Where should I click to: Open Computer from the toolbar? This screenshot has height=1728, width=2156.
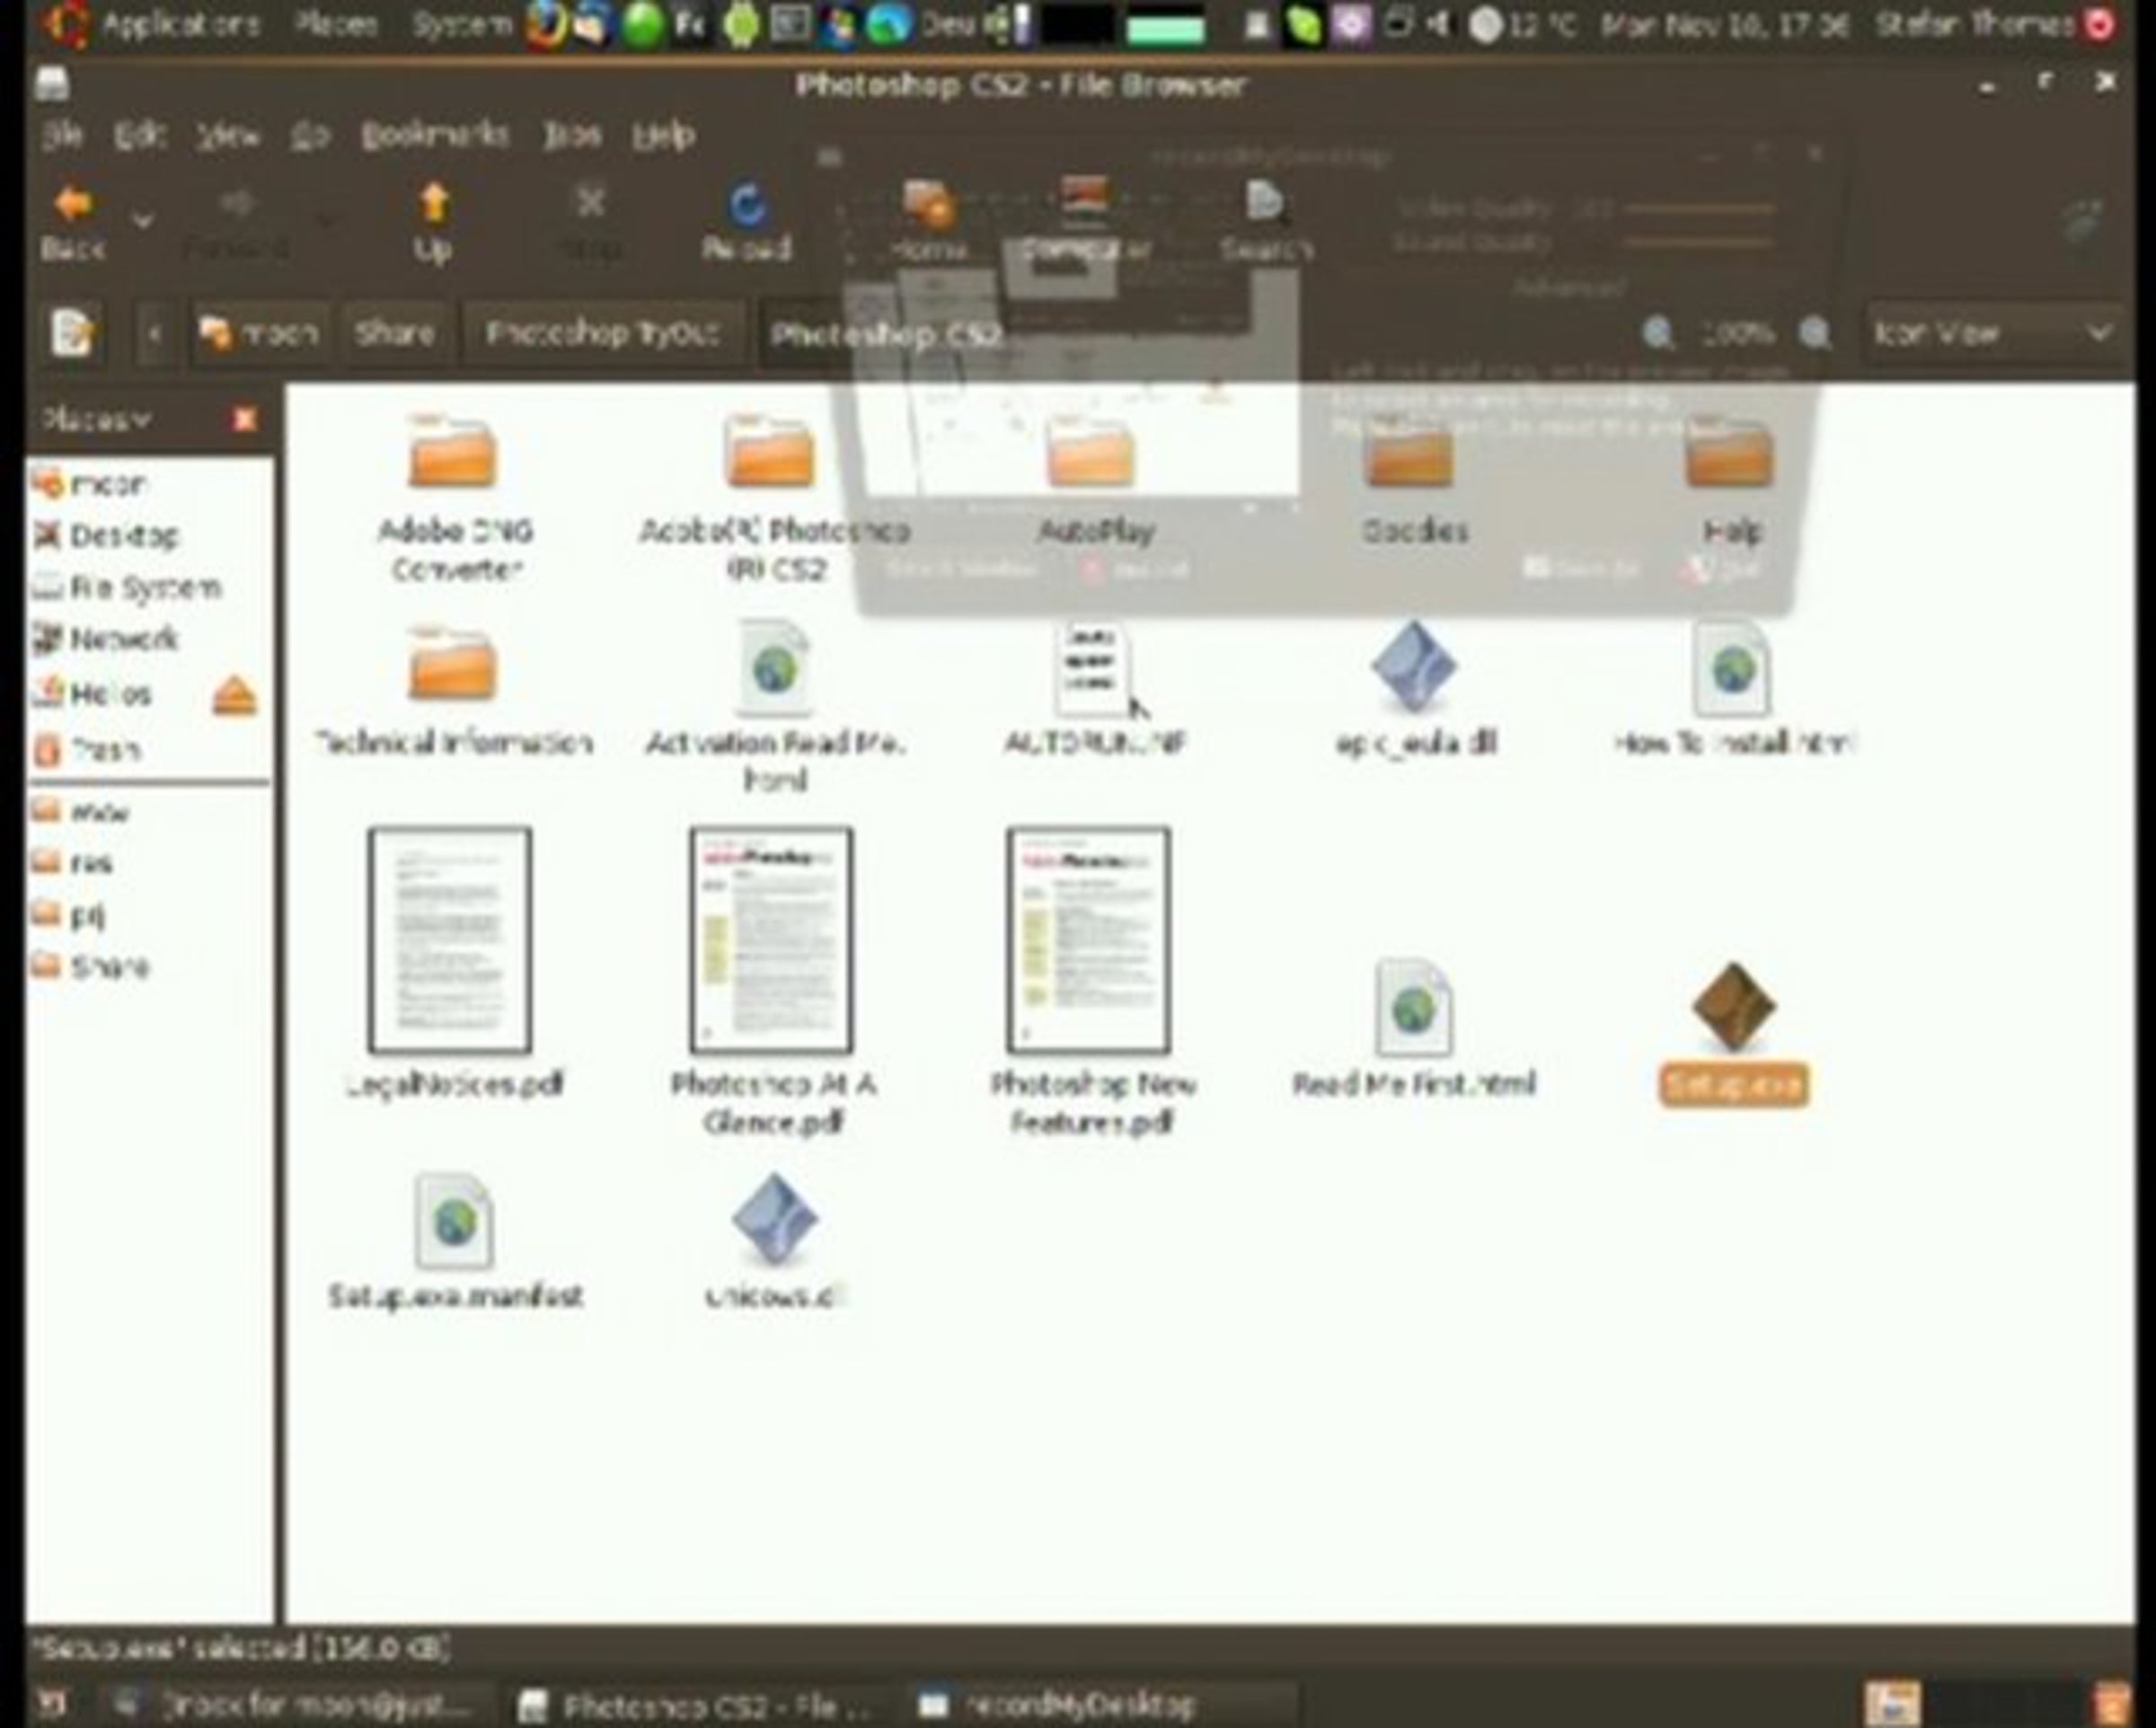1085,222
